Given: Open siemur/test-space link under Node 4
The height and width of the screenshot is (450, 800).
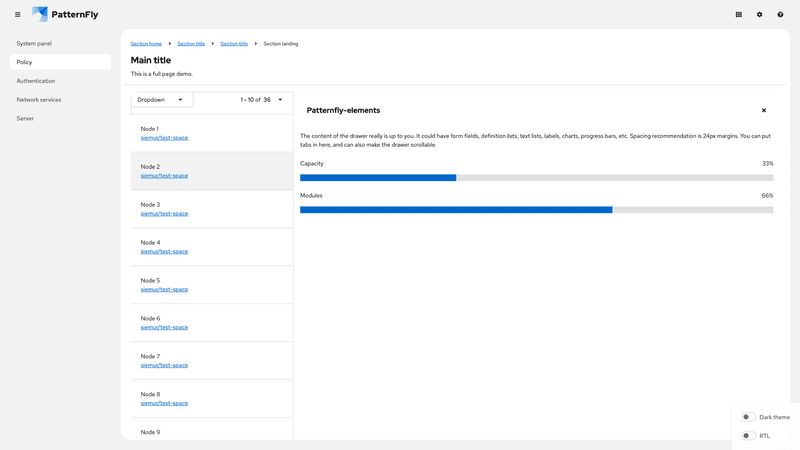Looking at the screenshot, I should (164, 252).
